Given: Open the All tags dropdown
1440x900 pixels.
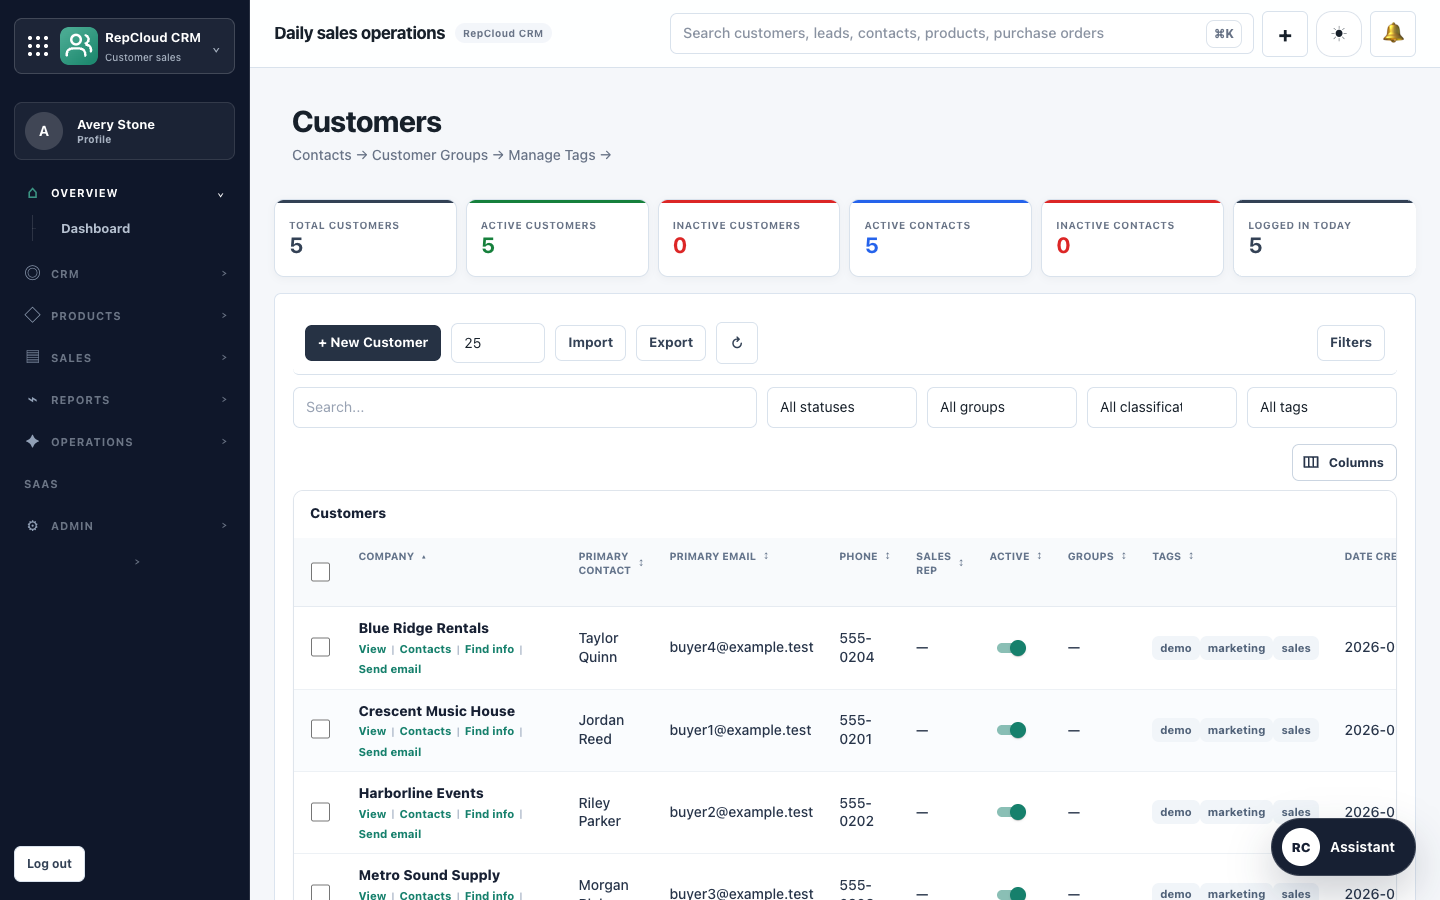Looking at the screenshot, I should click(x=1322, y=408).
